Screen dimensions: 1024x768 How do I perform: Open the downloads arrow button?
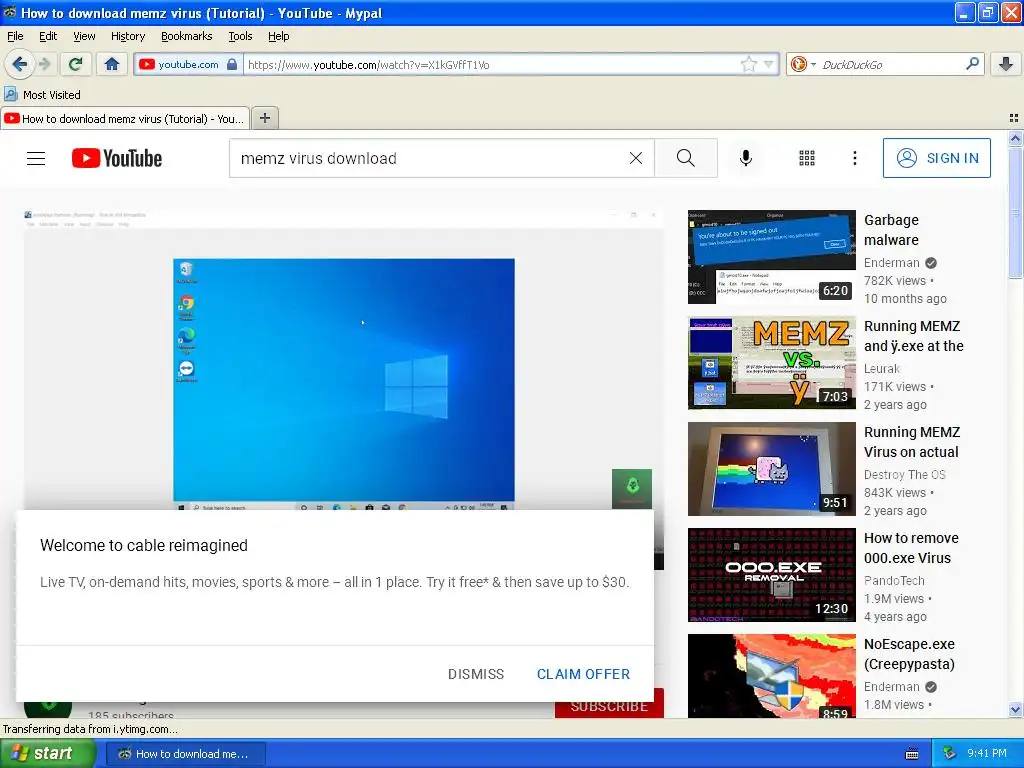[1006, 64]
